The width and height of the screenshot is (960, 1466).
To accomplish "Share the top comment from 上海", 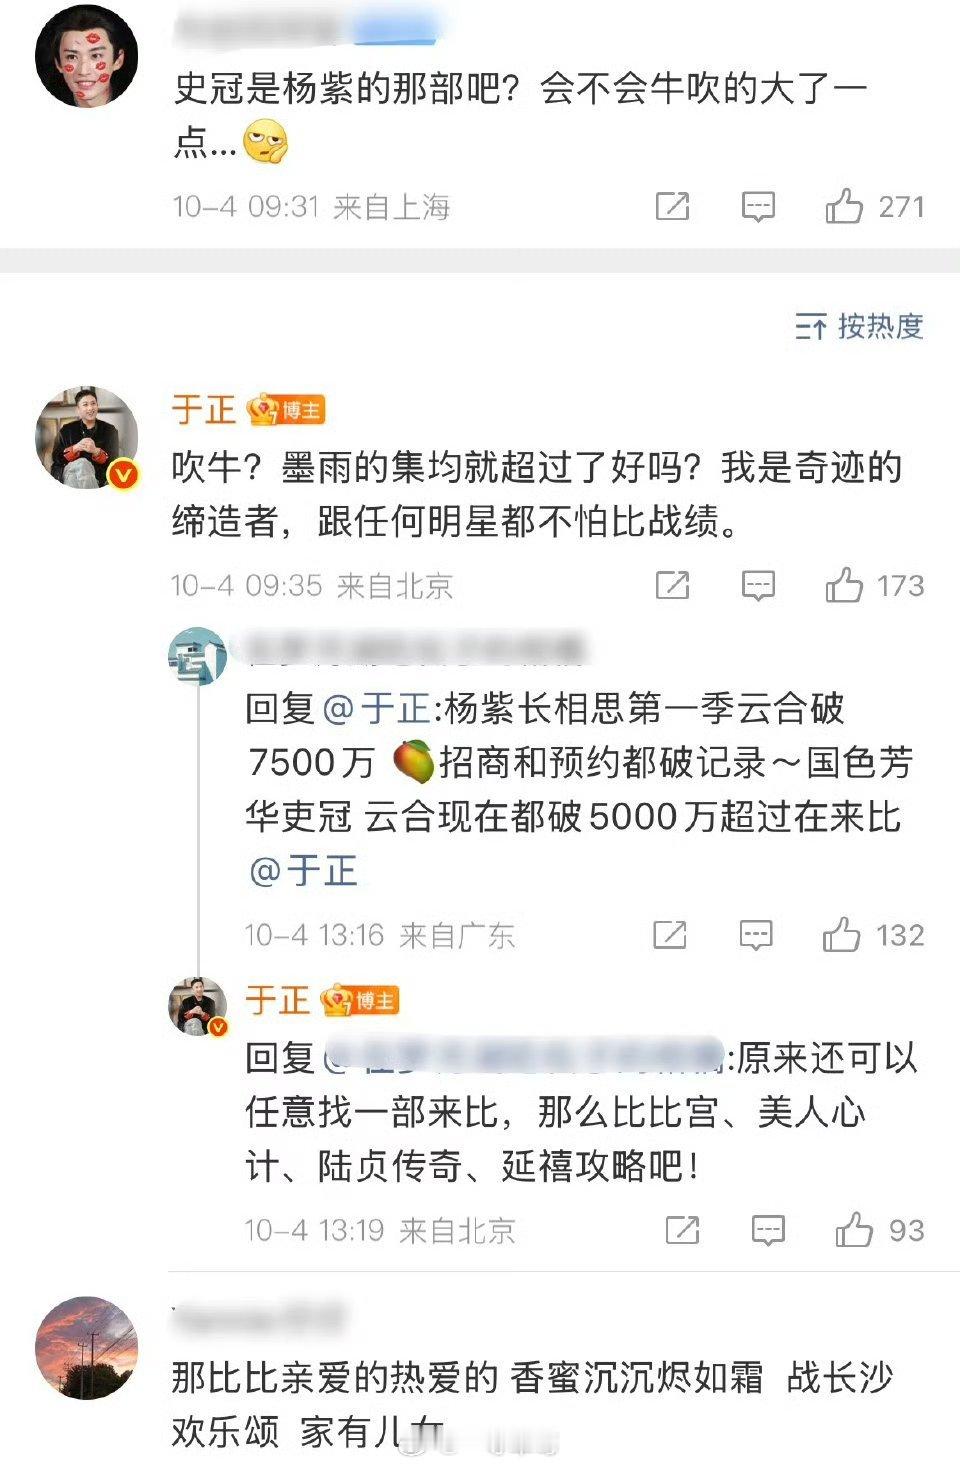I will [672, 206].
